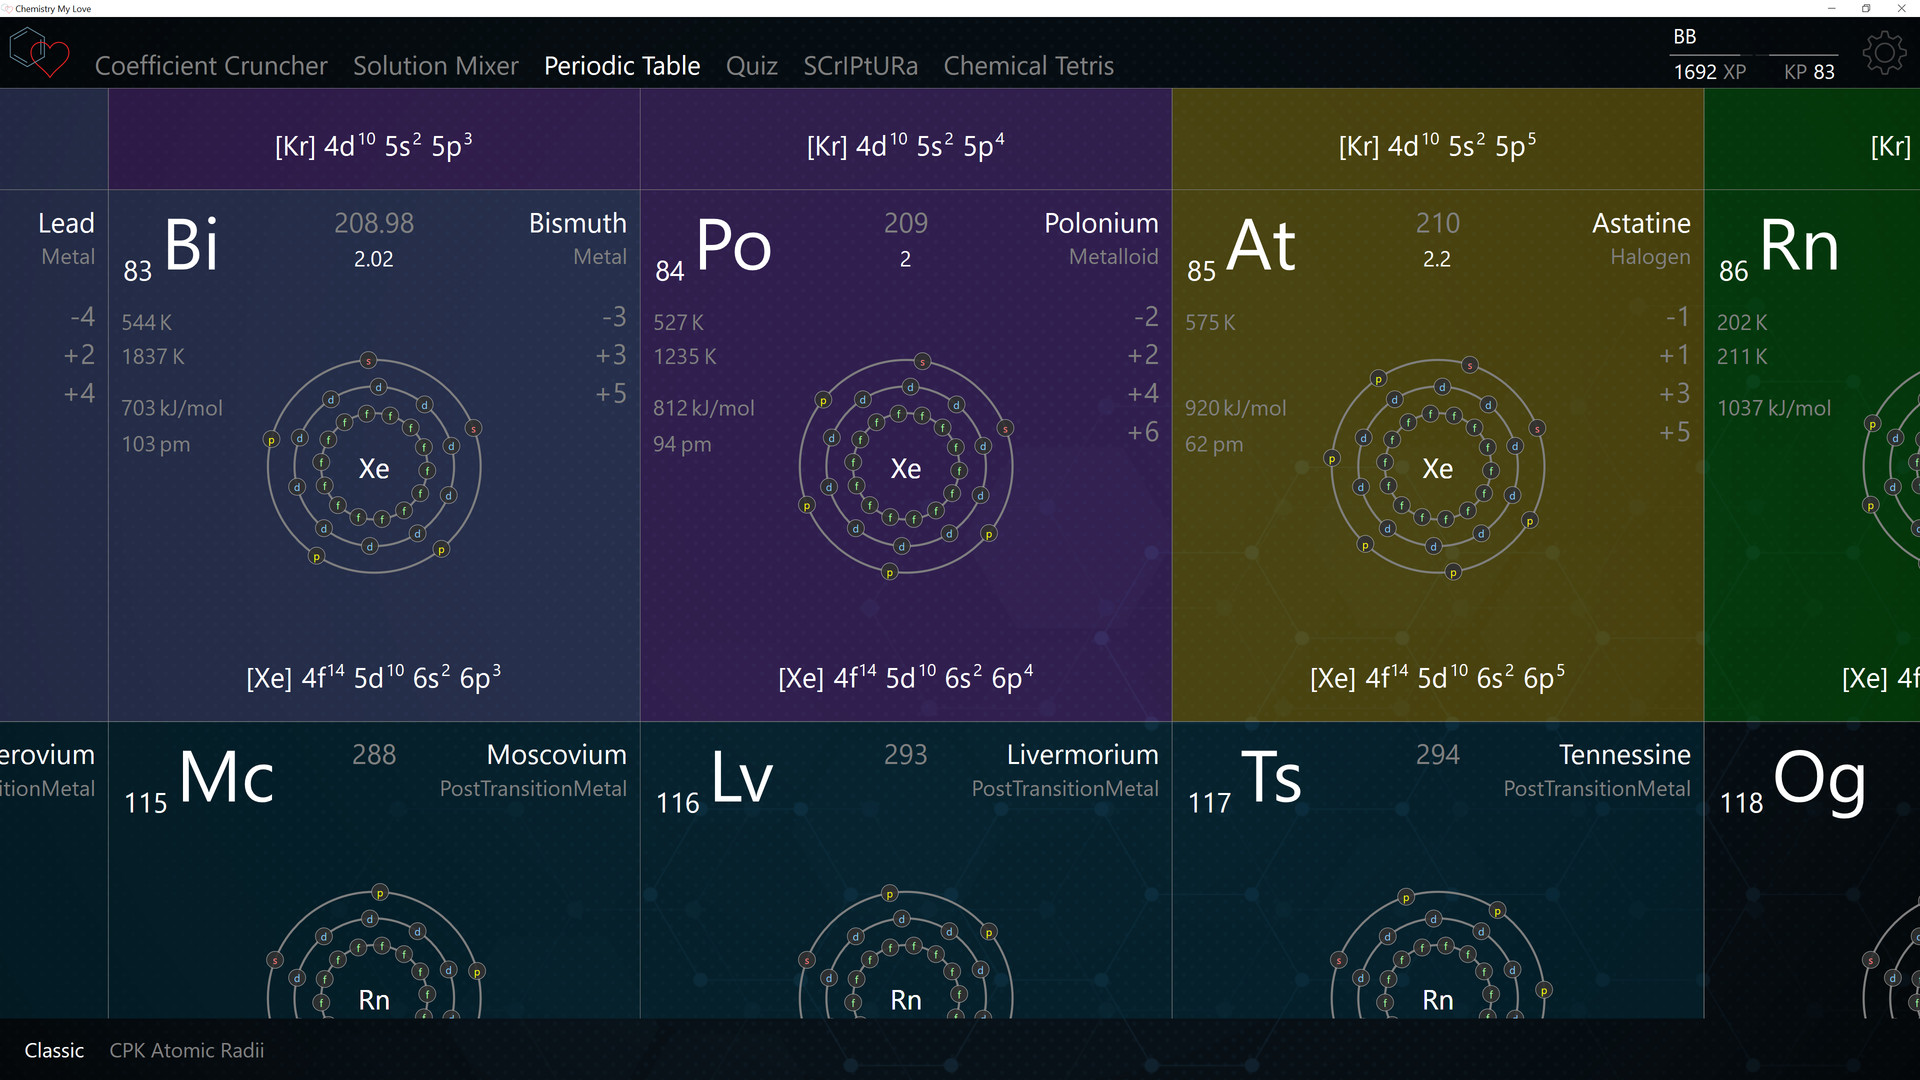The width and height of the screenshot is (1920, 1080).
Task: Click Bismuth's radius 103 pm
Action: pos(156,444)
